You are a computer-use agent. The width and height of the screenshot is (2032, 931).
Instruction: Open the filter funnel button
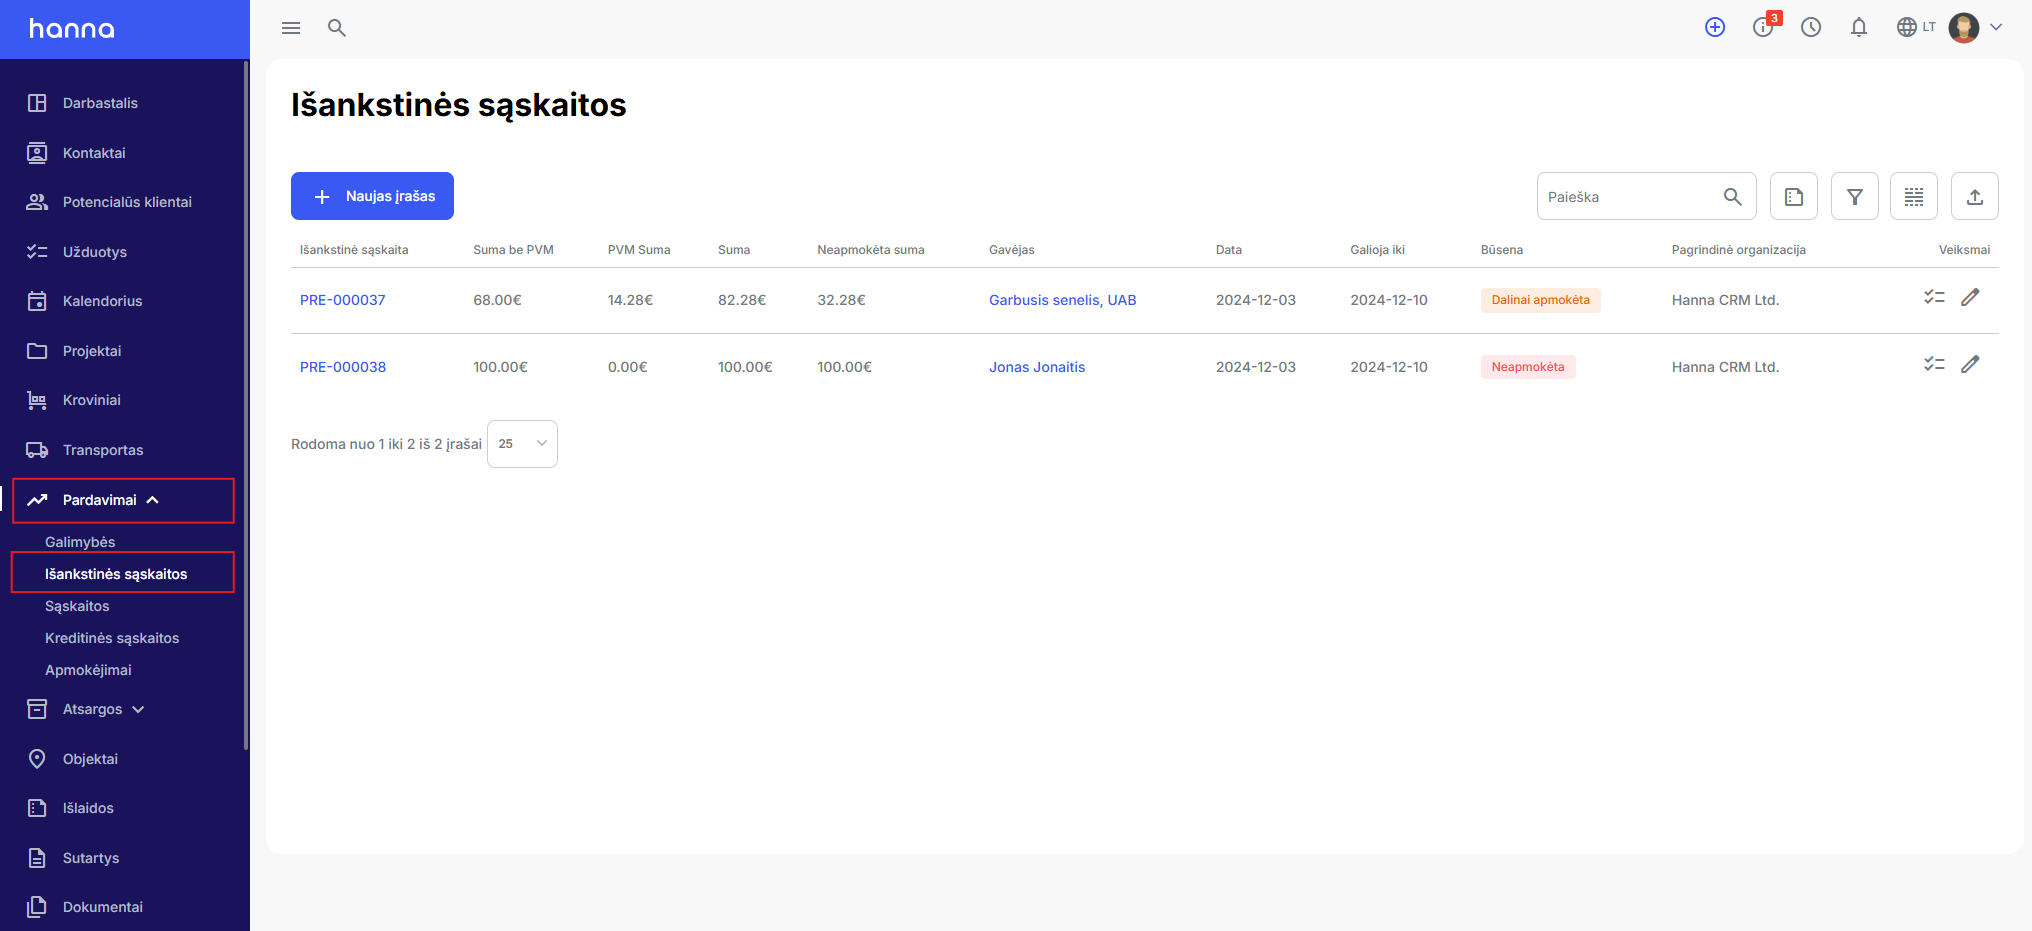[x=1855, y=196]
